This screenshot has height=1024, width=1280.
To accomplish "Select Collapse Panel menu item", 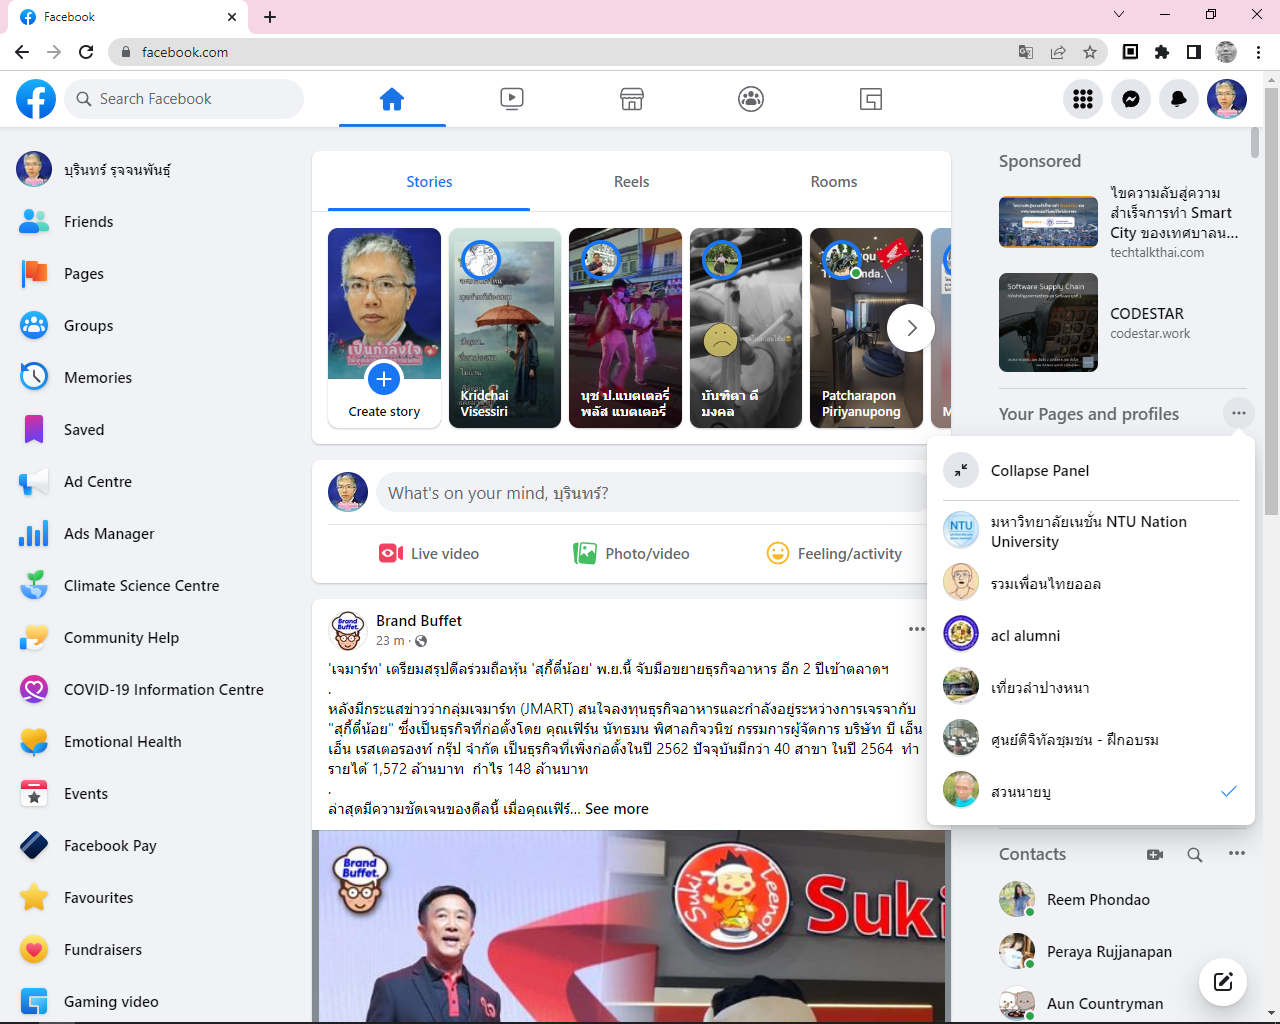I will [1091, 471].
